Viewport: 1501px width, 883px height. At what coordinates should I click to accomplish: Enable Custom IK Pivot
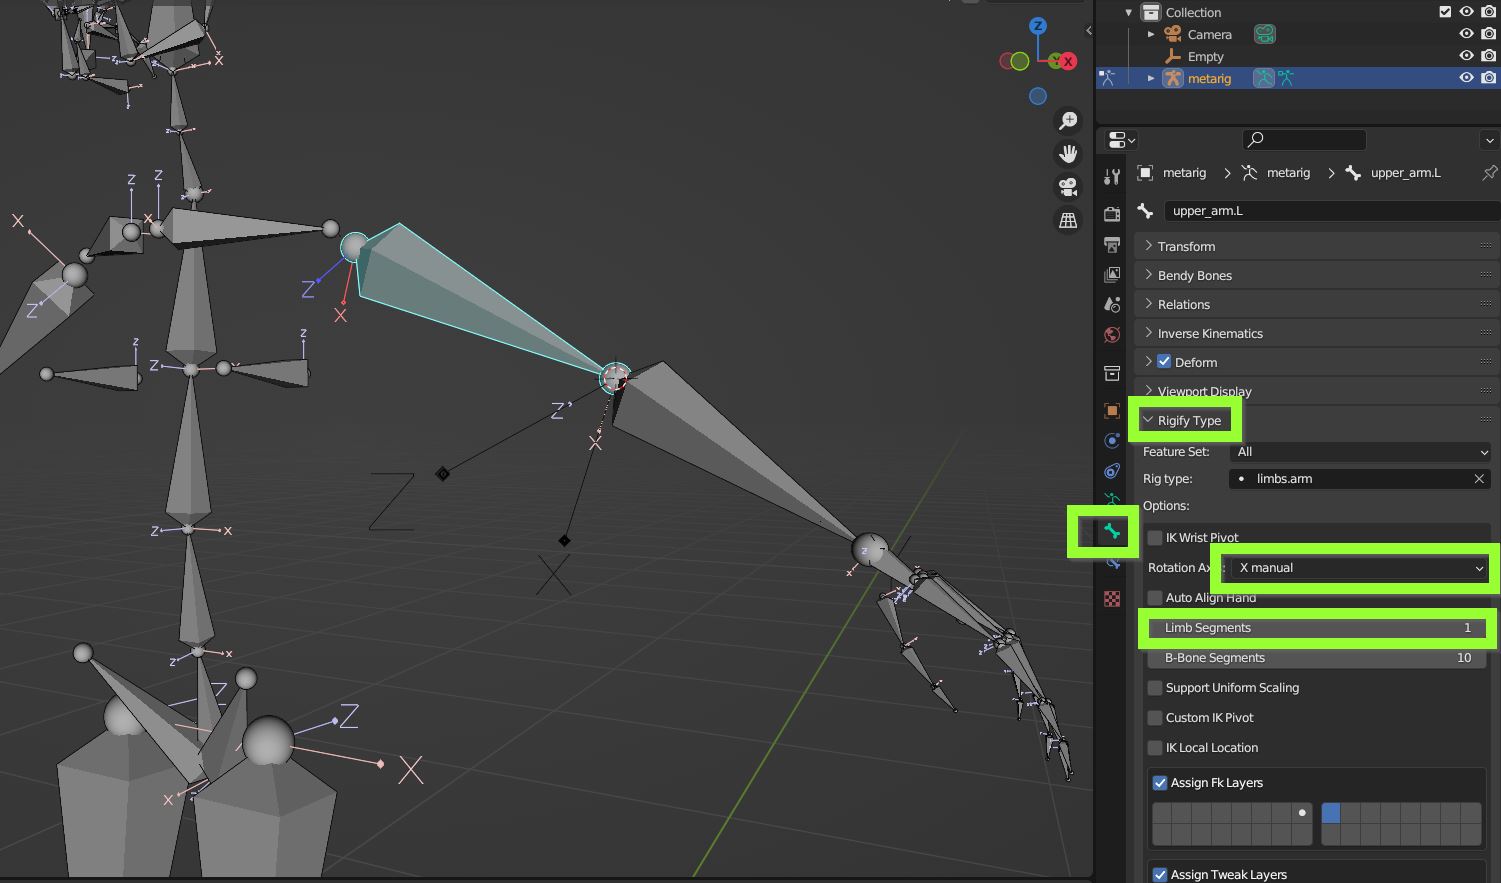coord(1155,717)
